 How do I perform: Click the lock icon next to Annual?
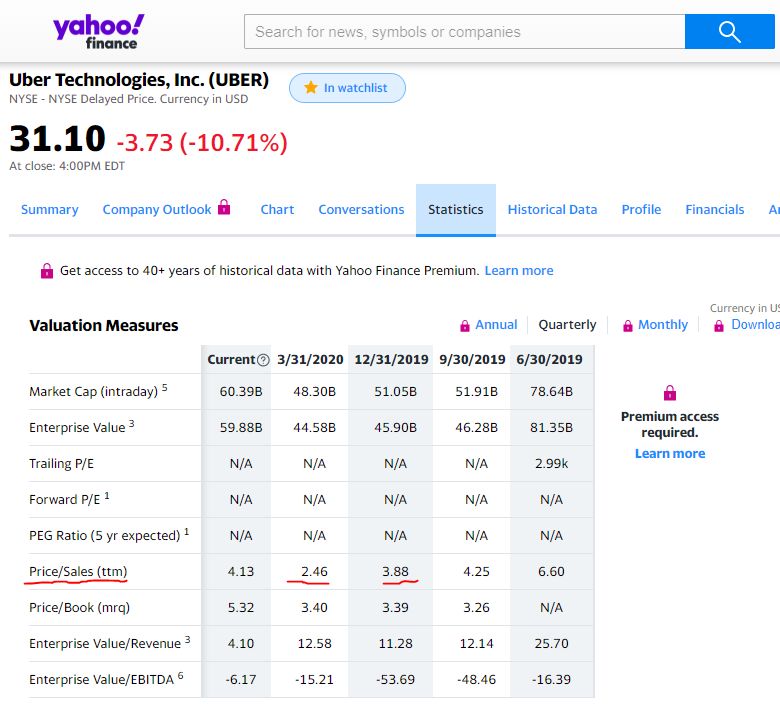click(465, 326)
